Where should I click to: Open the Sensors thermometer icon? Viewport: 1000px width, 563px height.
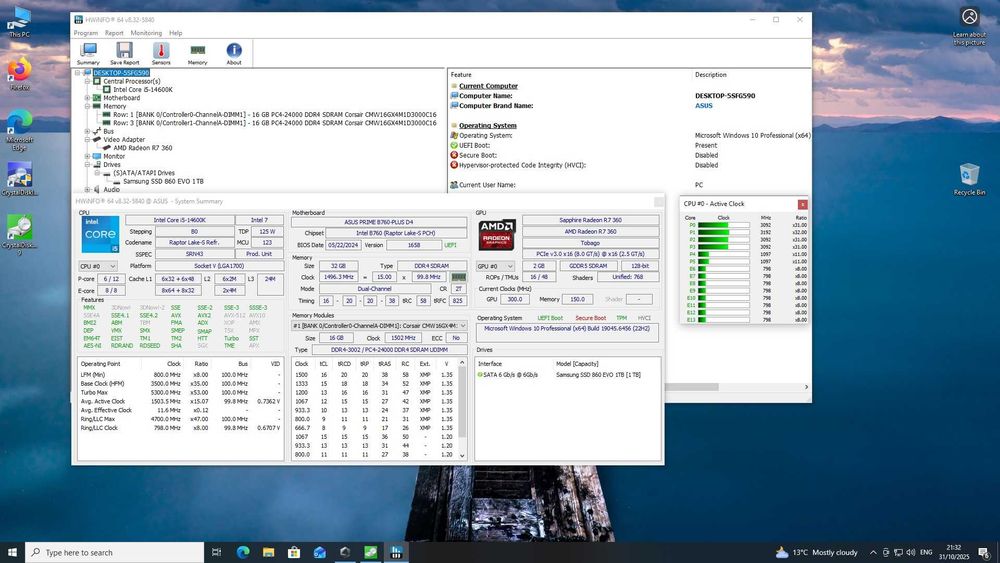161,54
